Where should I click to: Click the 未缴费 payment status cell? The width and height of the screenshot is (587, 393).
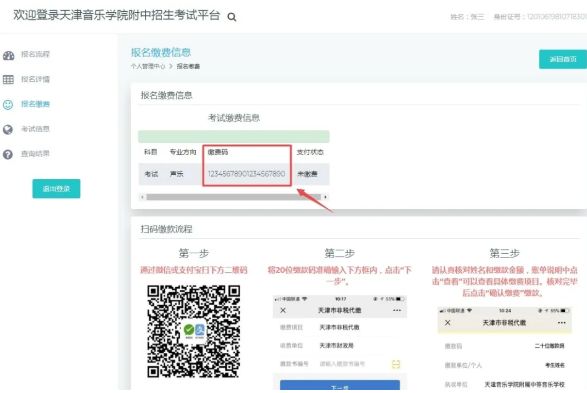tap(307, 174)
